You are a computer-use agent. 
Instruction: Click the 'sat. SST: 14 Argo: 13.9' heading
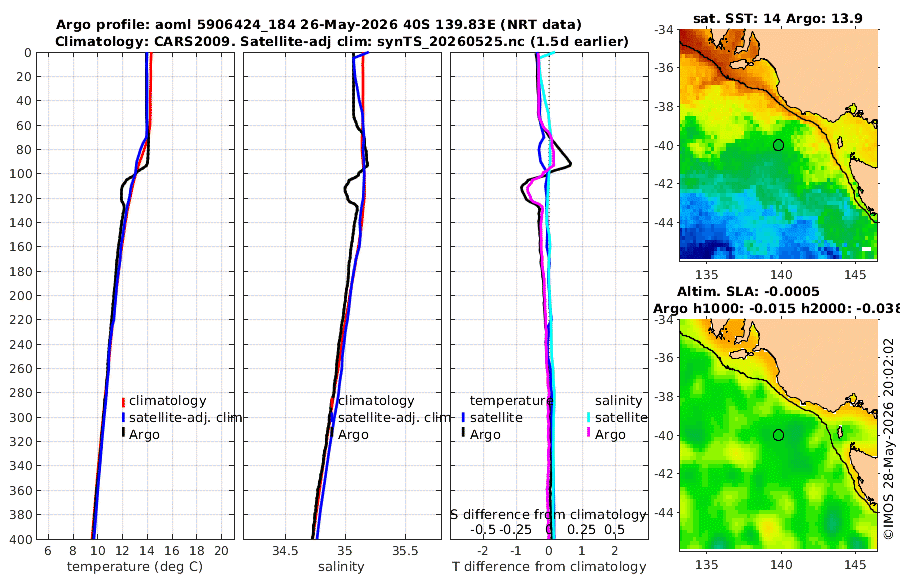778,18
